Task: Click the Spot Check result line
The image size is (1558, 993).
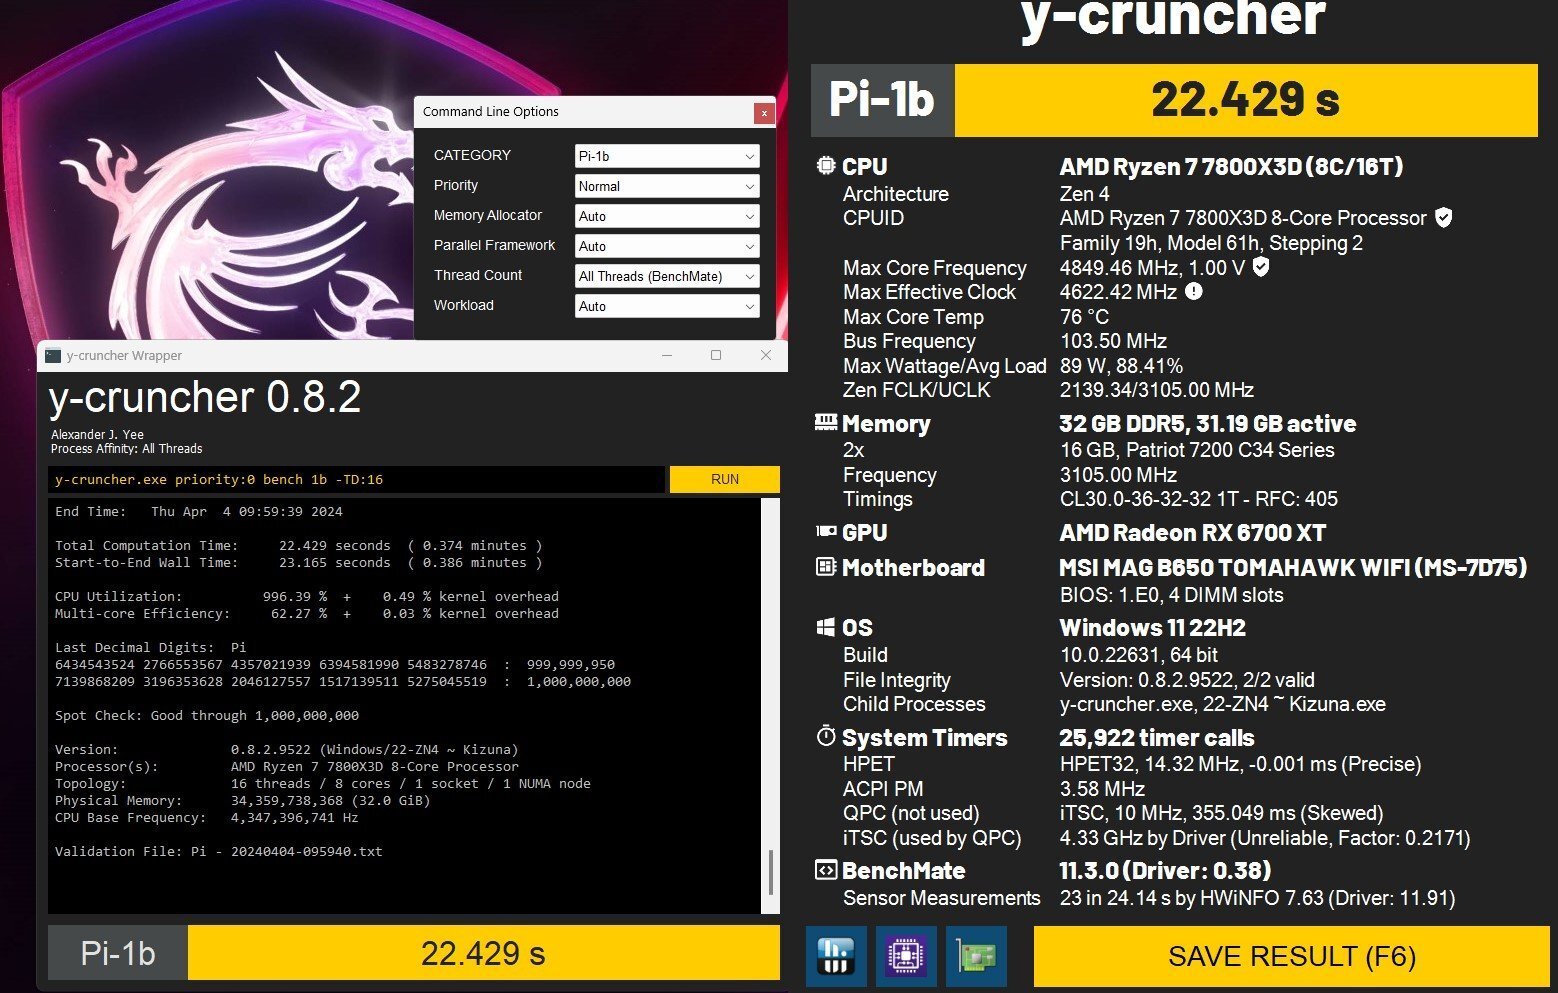Action: [x=207, y=716]
